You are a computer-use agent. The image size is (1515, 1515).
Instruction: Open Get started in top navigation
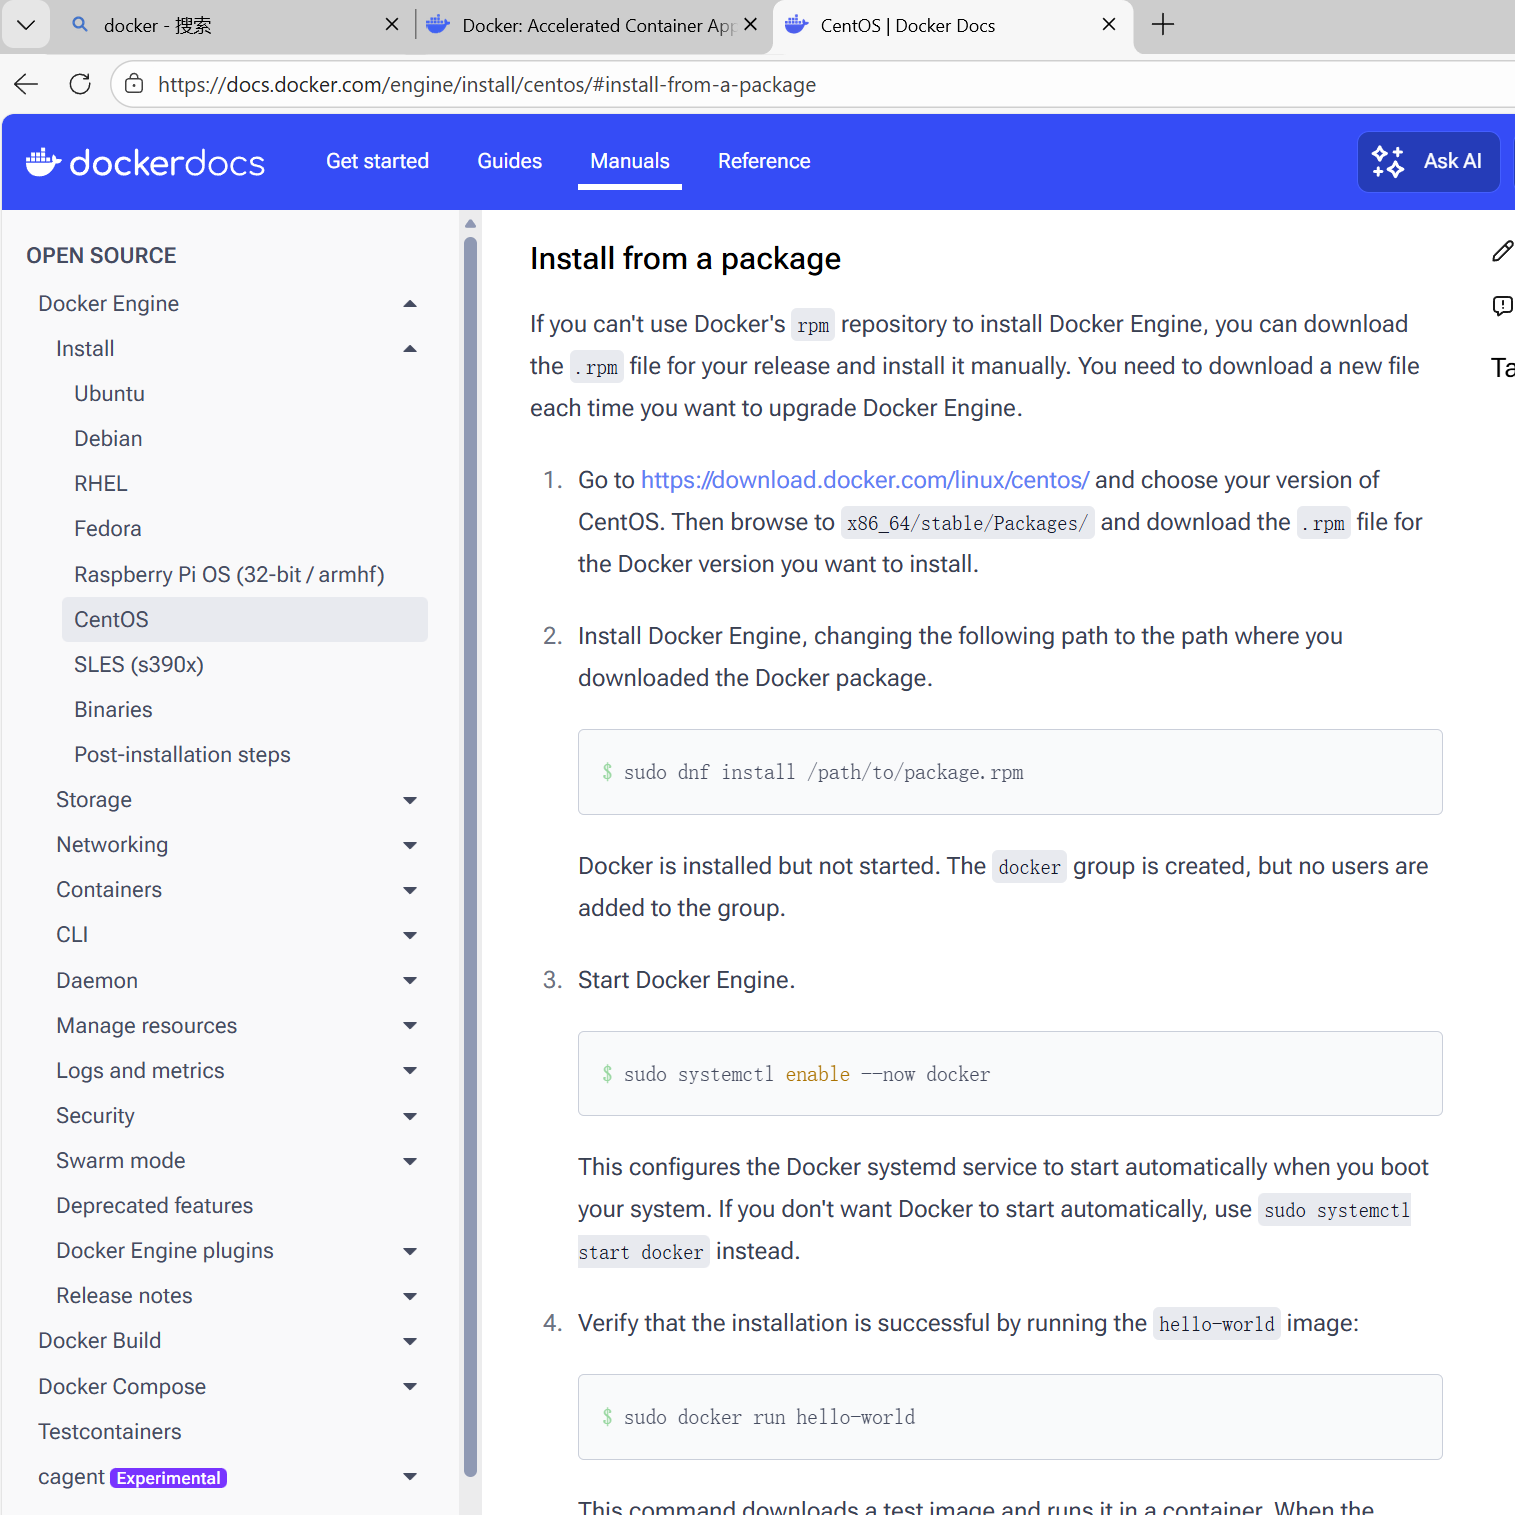(377, 161)
